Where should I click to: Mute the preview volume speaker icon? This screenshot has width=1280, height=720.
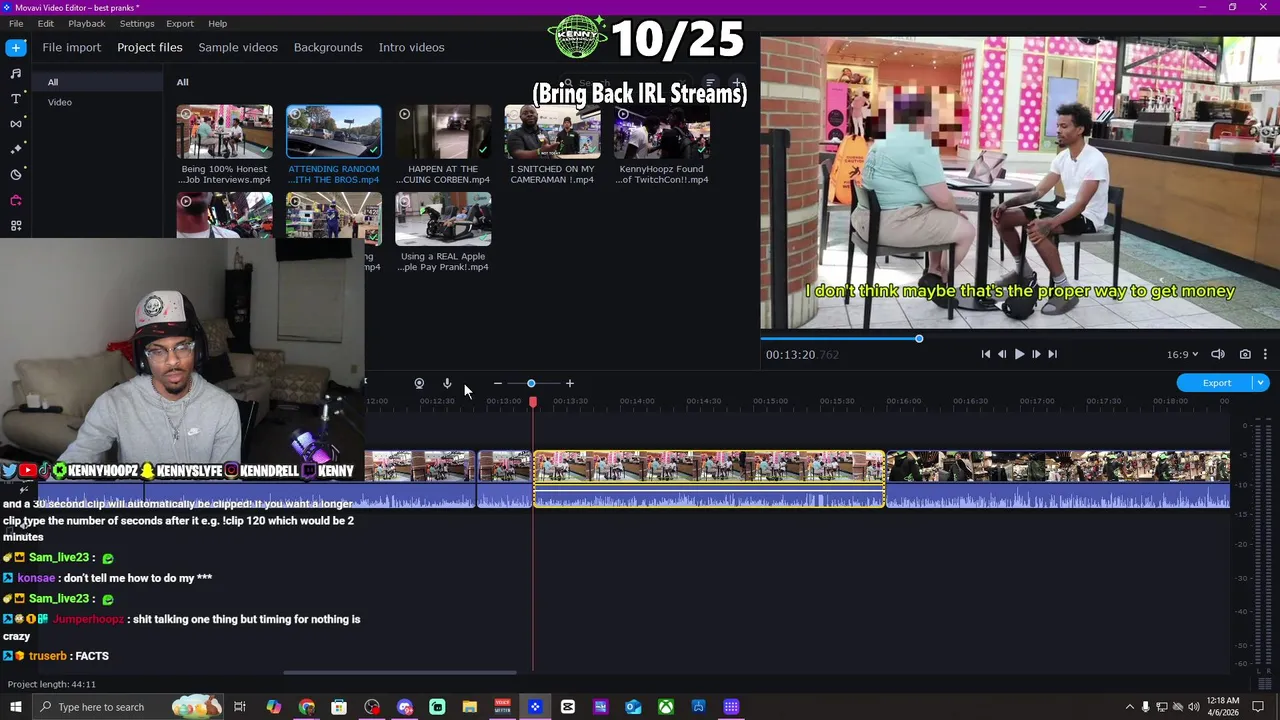coord(1217,354)
